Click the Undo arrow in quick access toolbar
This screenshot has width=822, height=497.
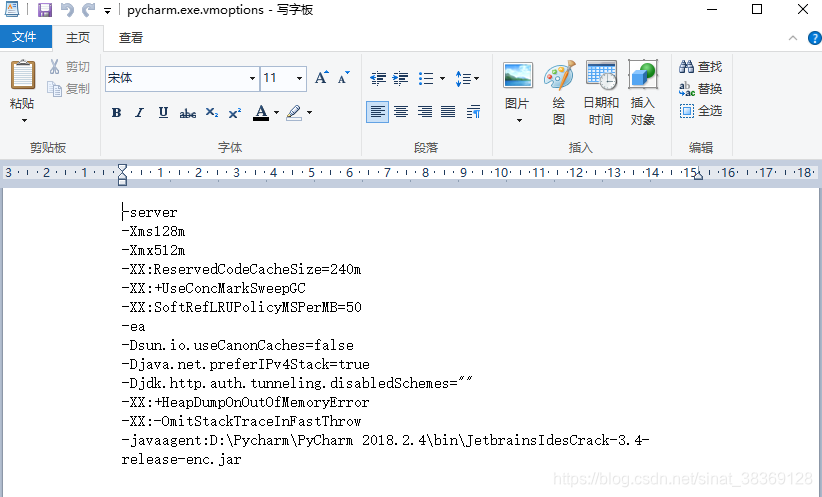click(68, 10)
